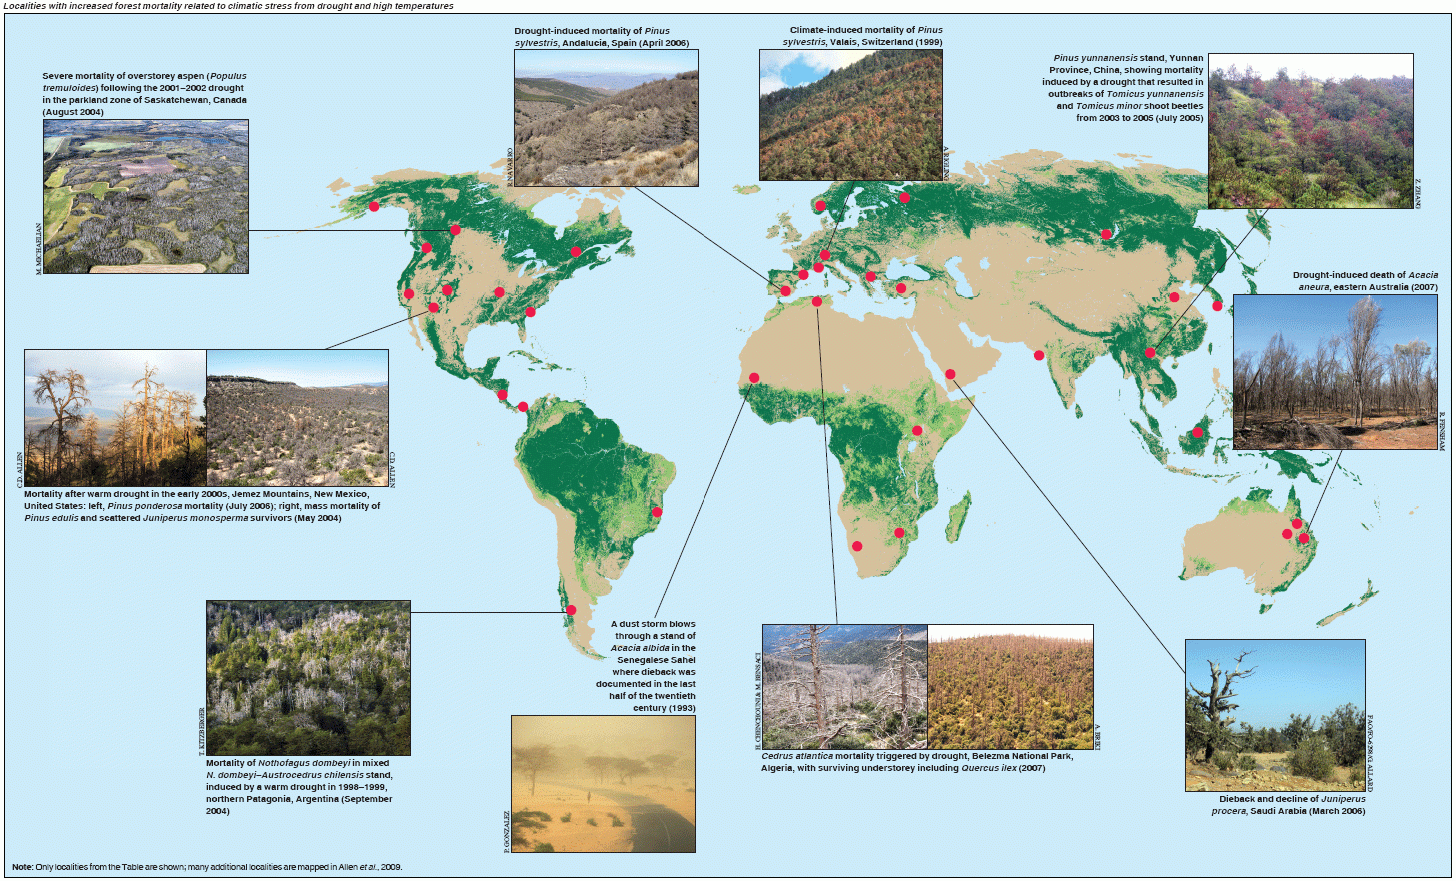The width and height of the screenshot is (1456, 881).
Task: Select the Algeria red dot in North Africa
Action: coord(817,301)
